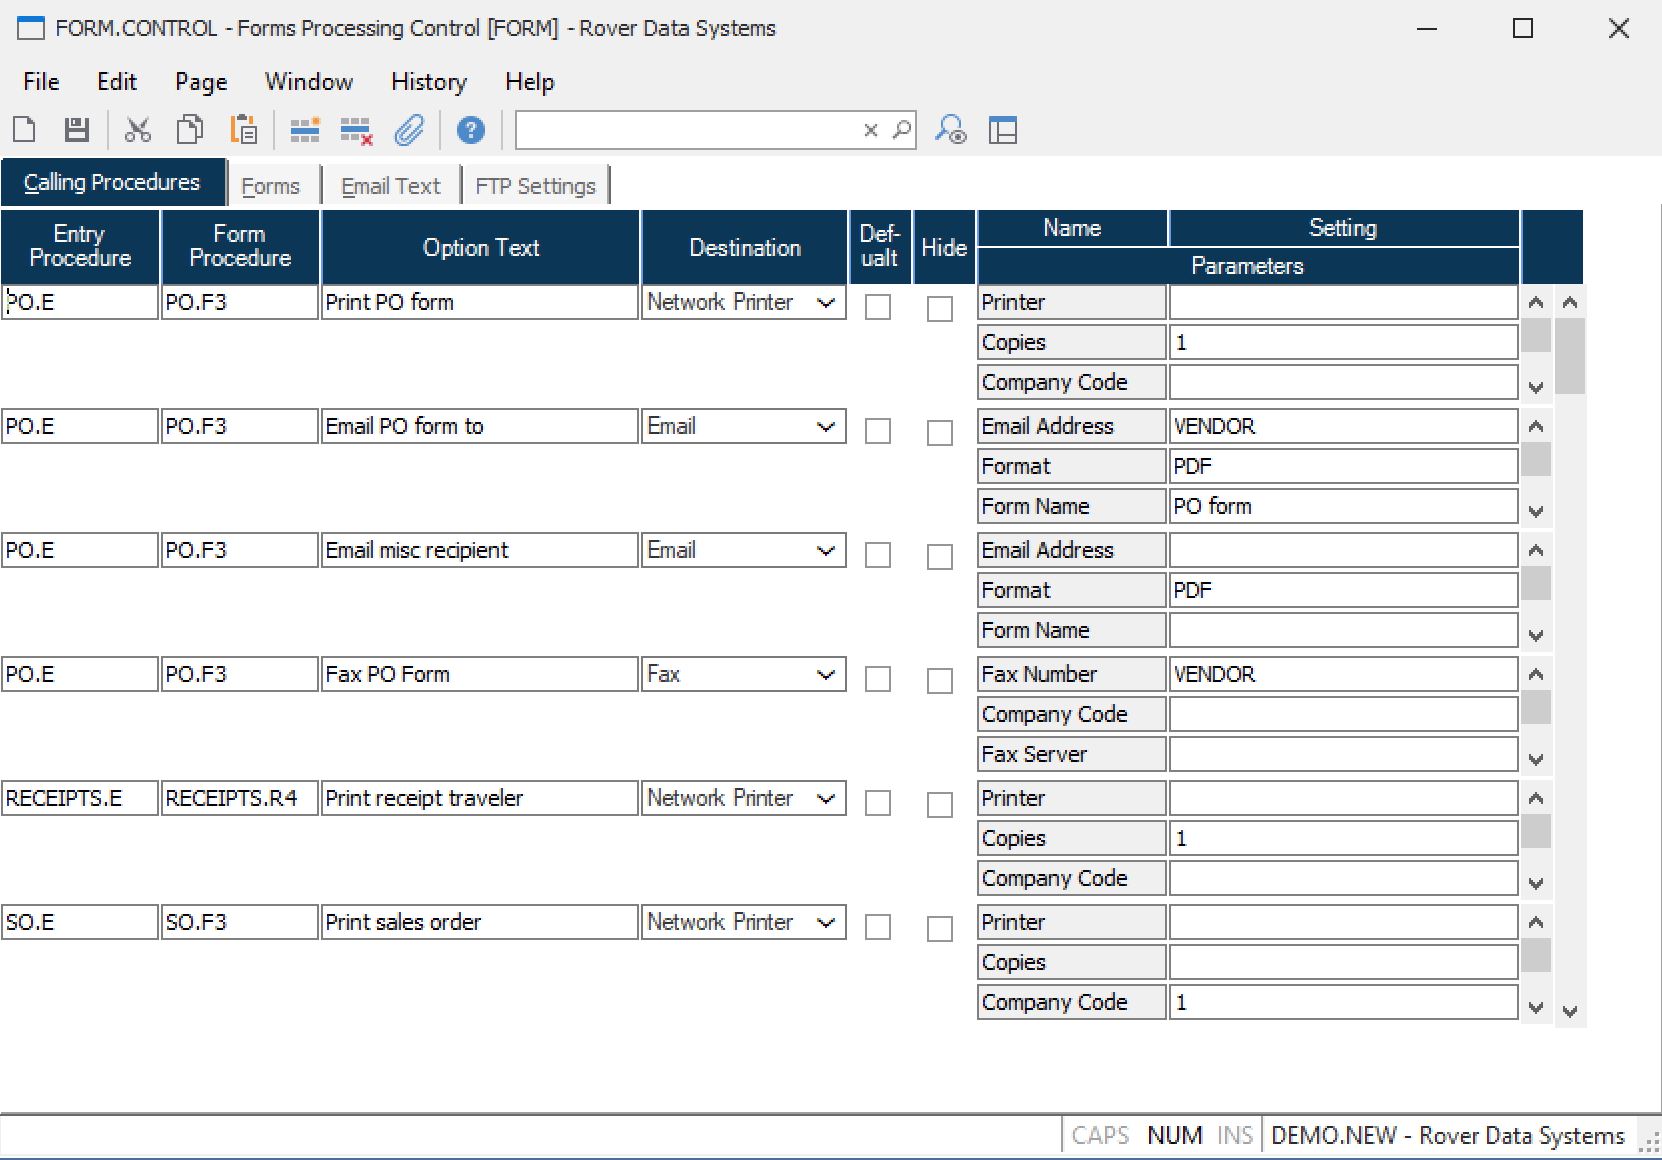Click the Delete row icon
The image size is (1662, 1160).
356,130
